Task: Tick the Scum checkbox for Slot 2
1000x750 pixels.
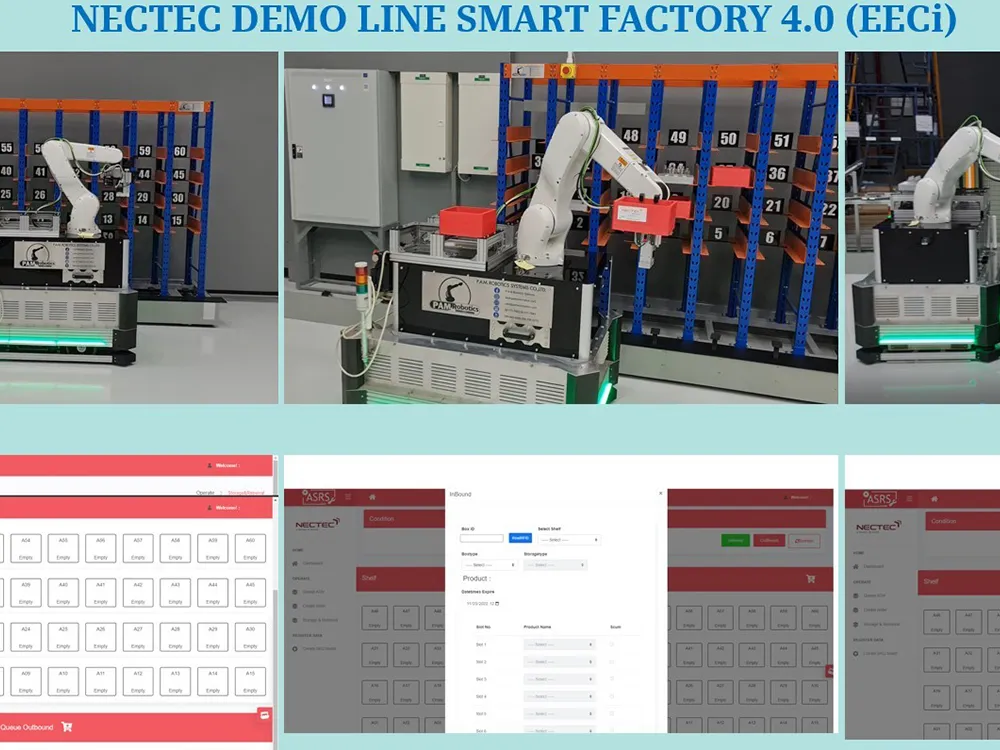Action: pyautogui.click(x=612, y=662)
